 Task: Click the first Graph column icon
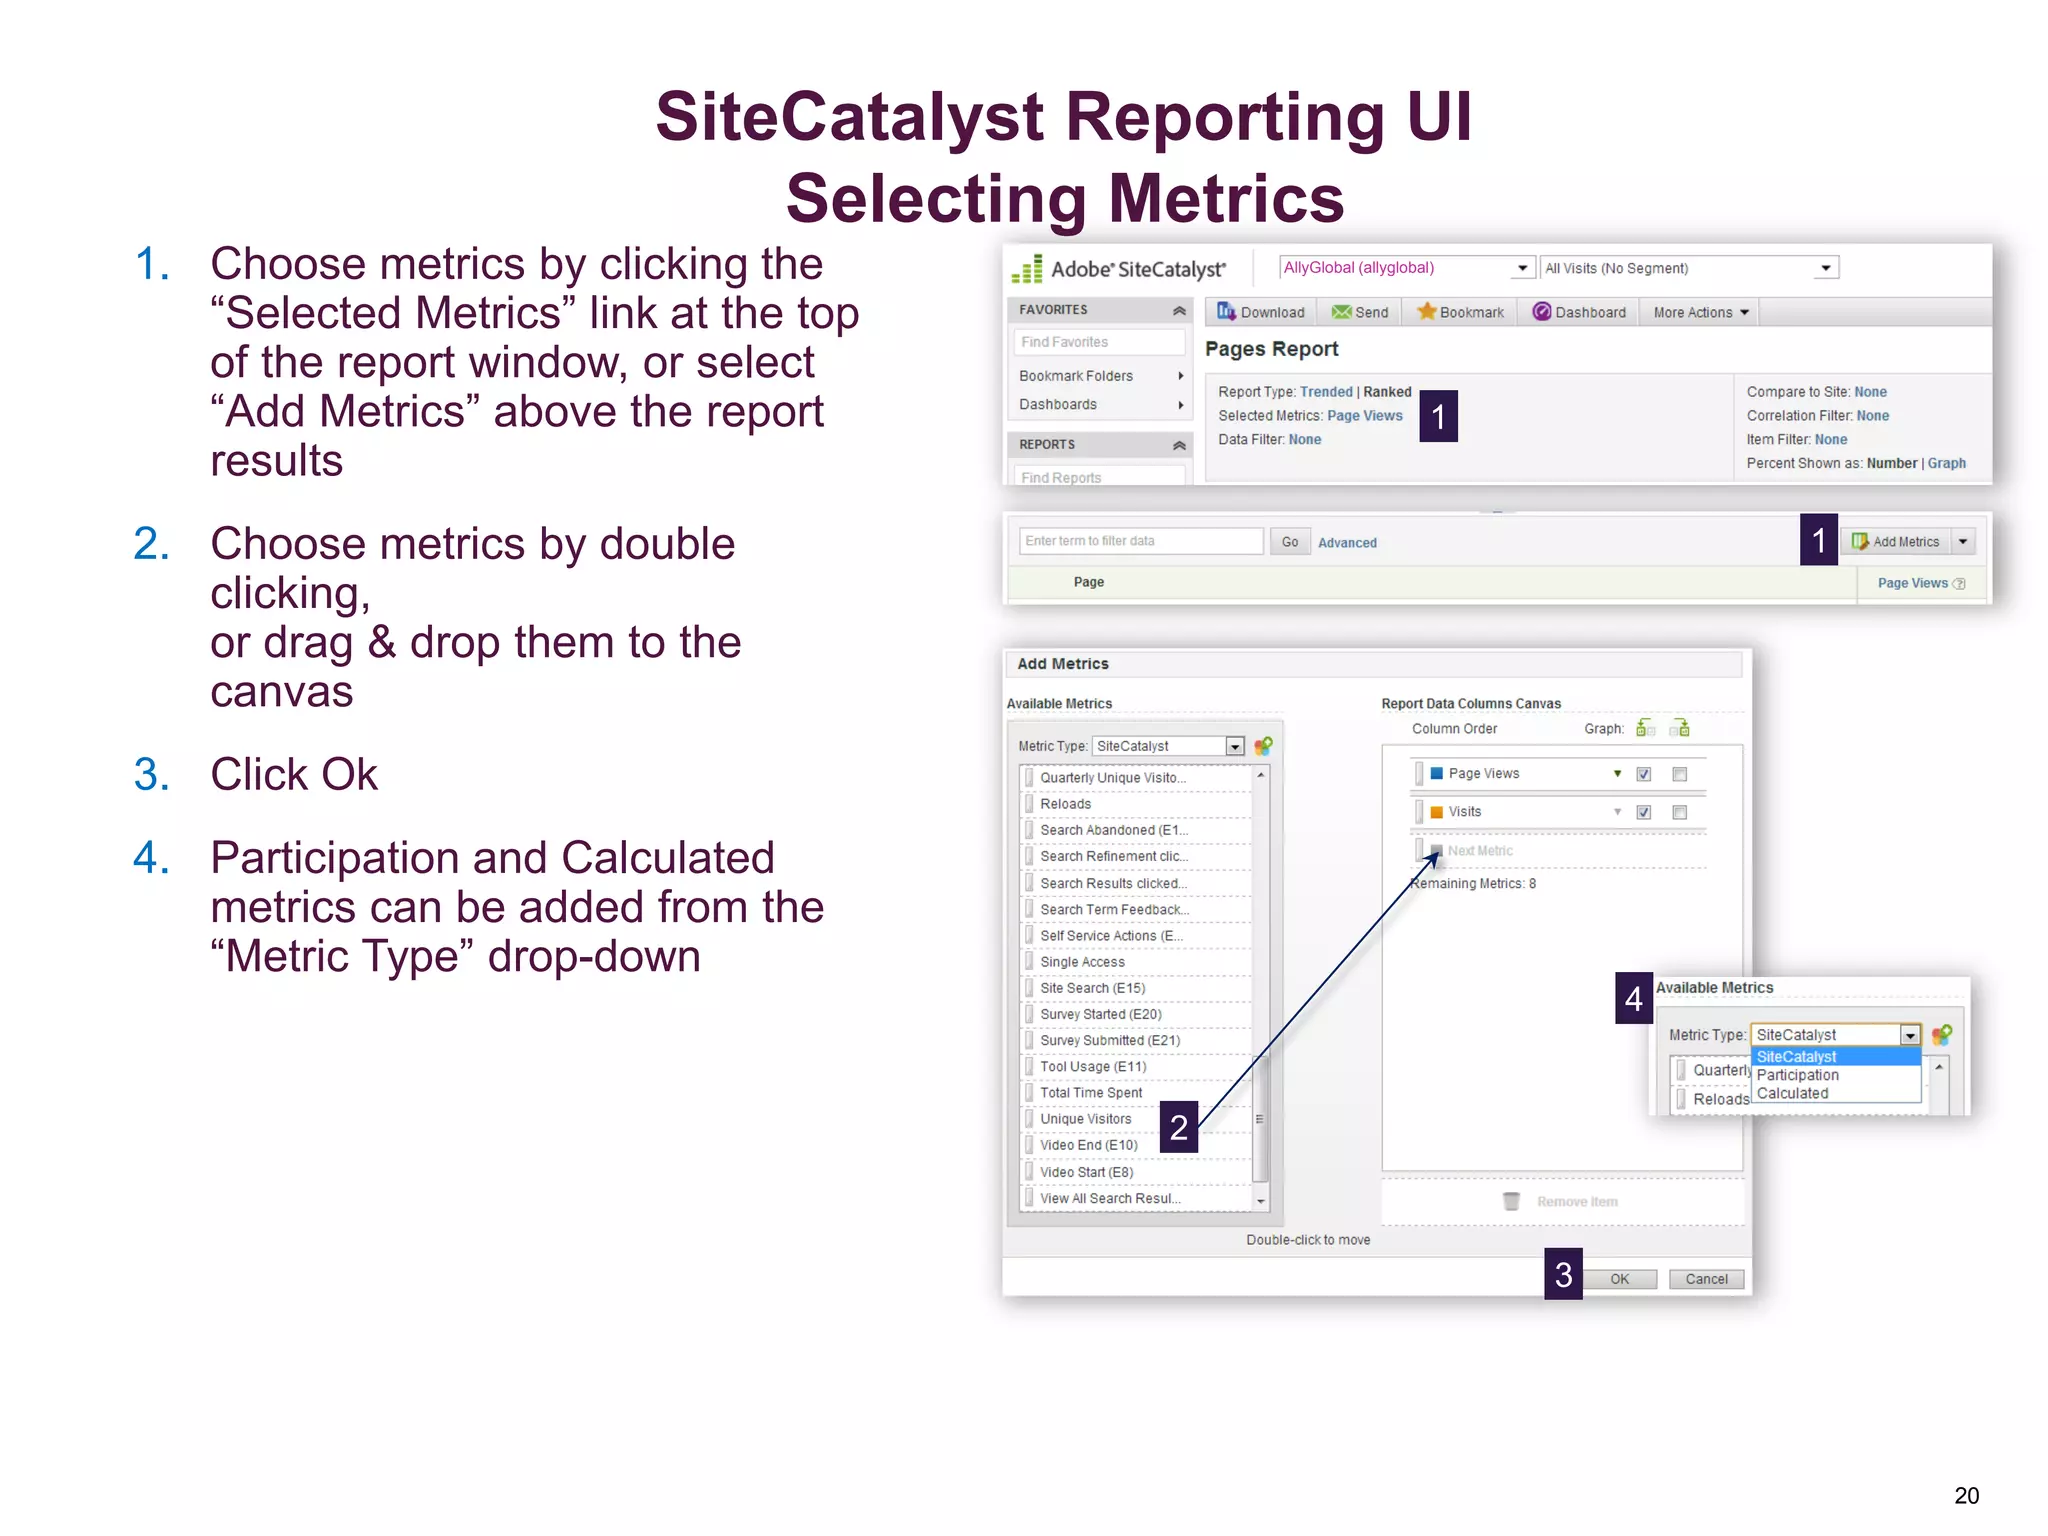tap(1645, 728)
